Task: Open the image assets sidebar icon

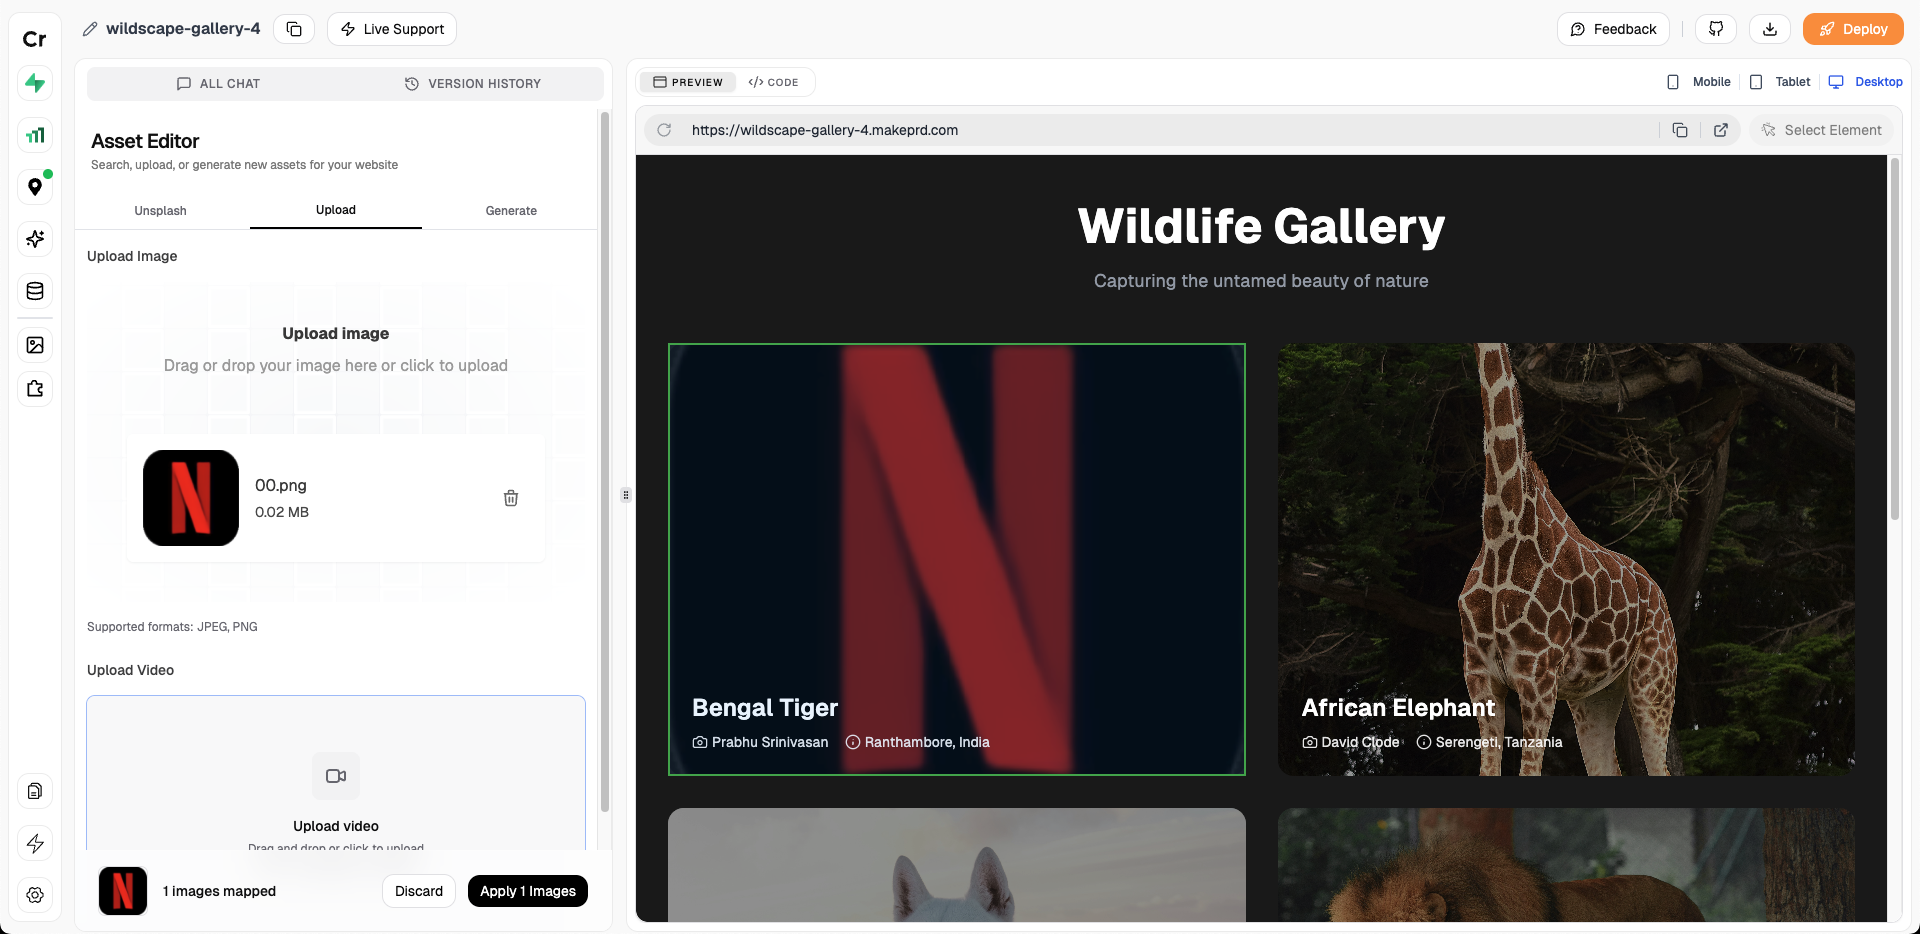Action: click(35, 345)
